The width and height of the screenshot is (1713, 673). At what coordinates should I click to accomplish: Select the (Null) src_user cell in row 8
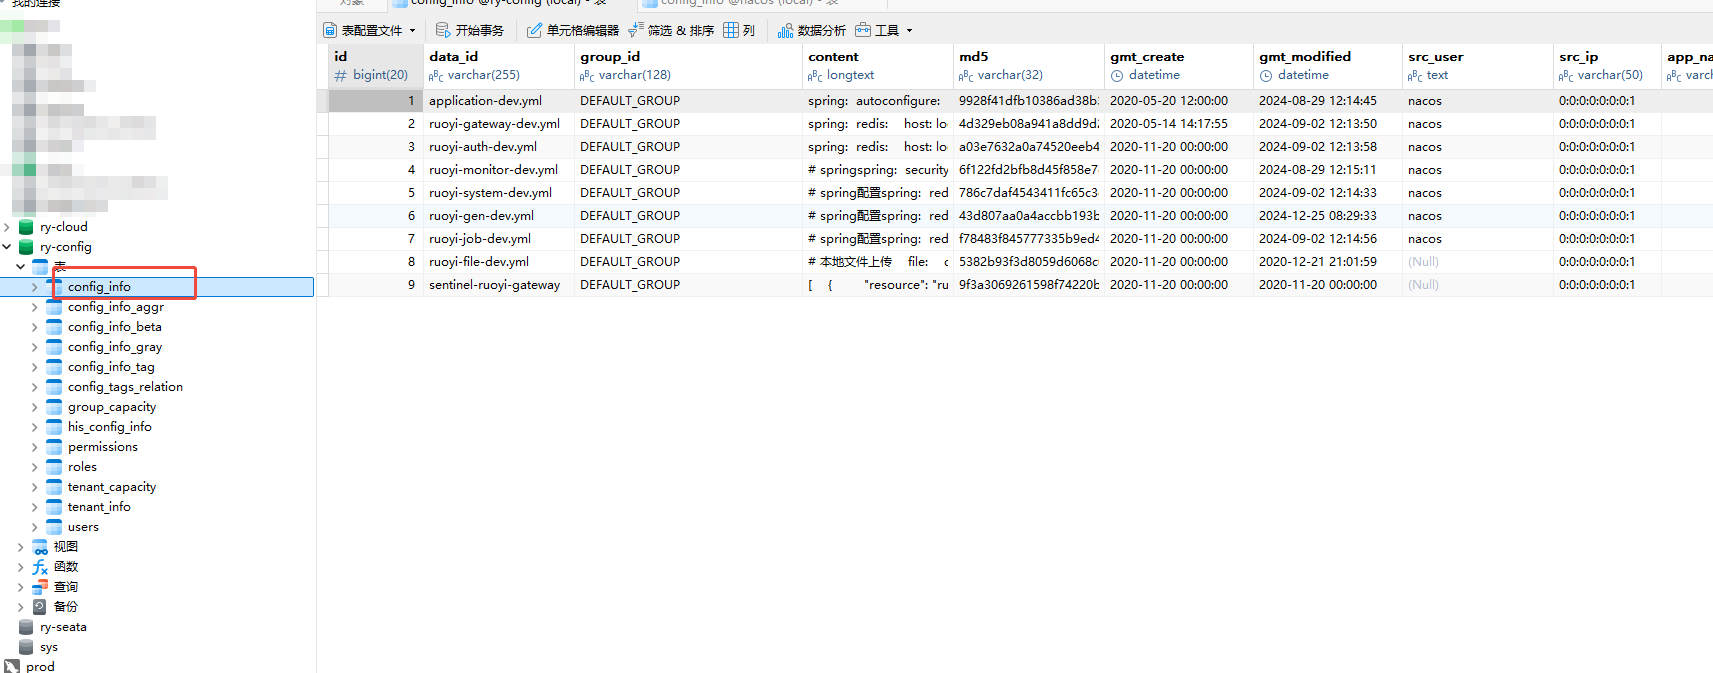(x=1477, y=262)
